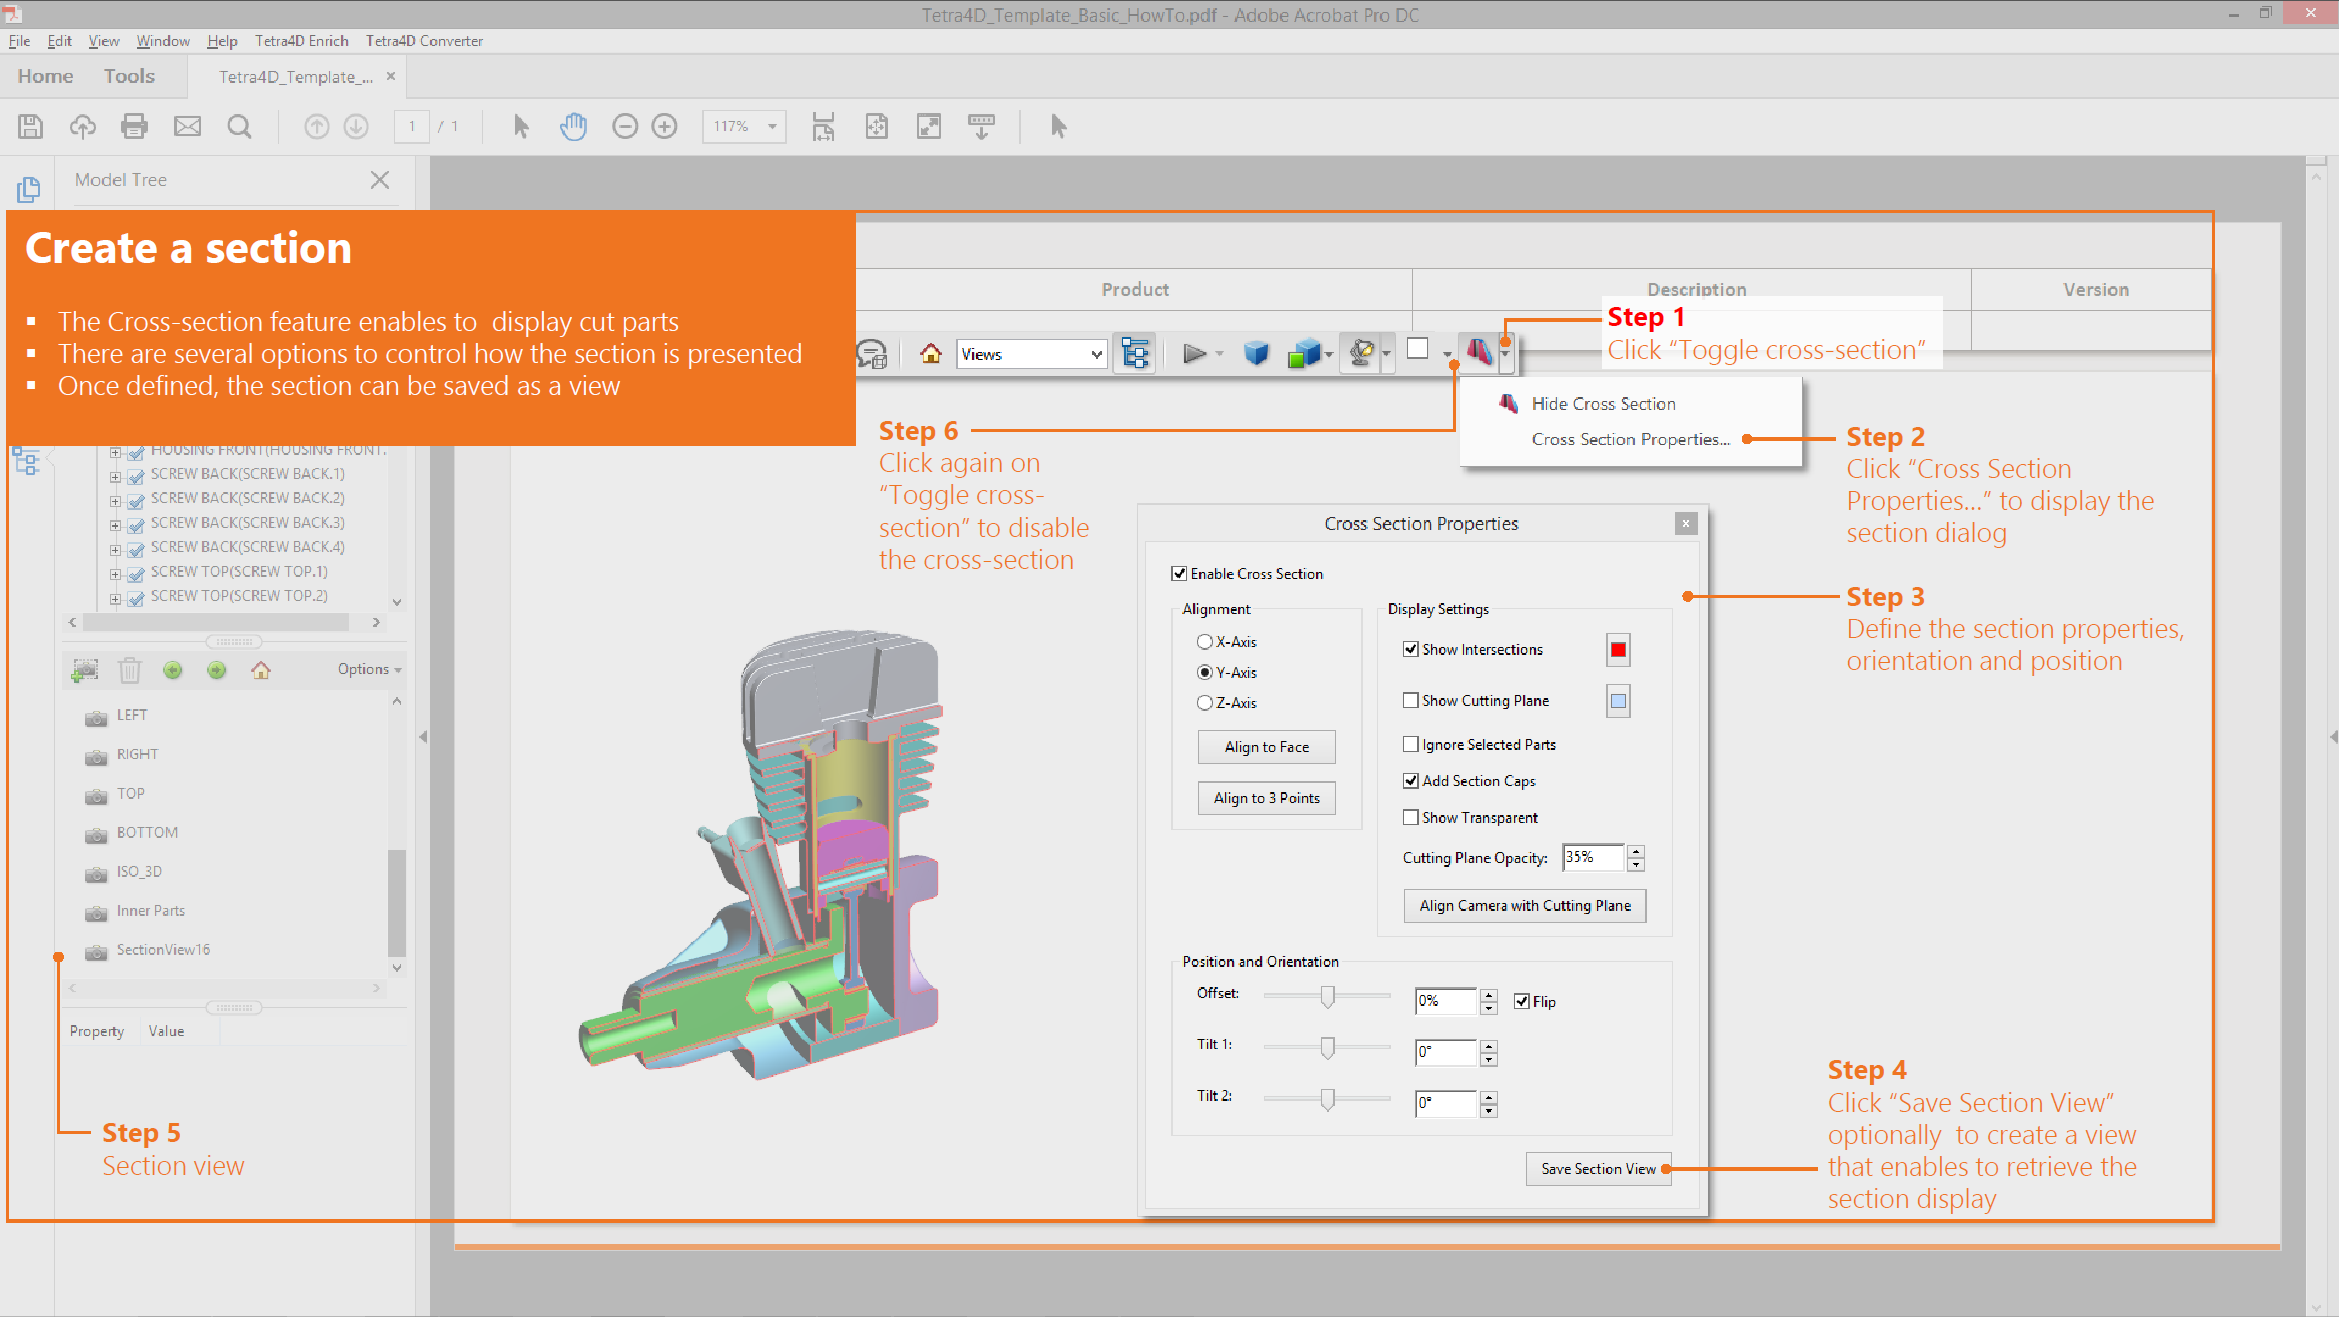Uncheck Show Intersections
The height and width of the screenshot is (1317, 2339).
click(x=1411, y=650)
